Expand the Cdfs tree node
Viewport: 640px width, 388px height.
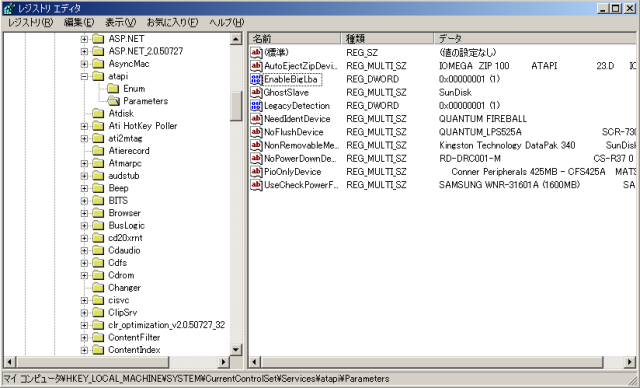[84, 263]
